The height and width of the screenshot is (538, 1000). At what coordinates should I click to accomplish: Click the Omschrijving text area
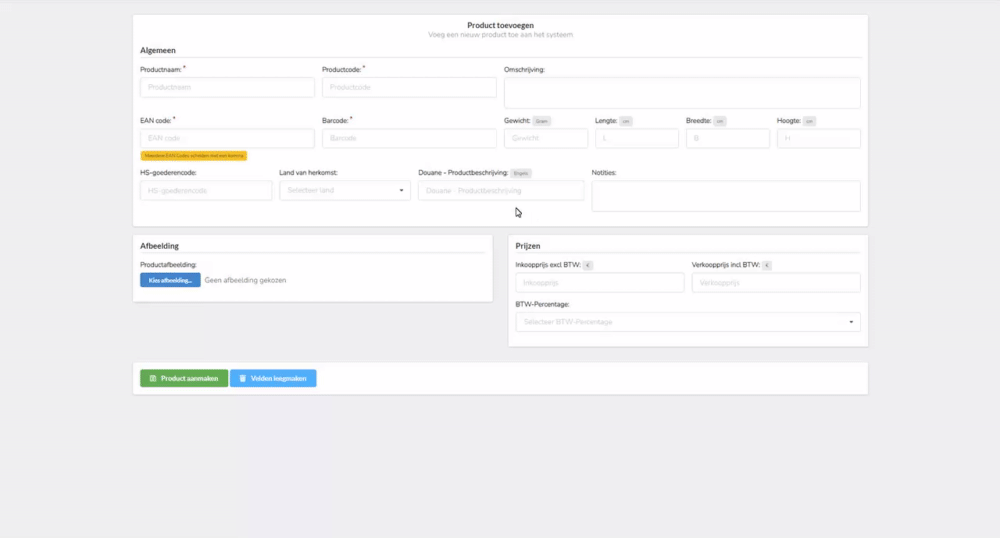[x=682, y=93]
